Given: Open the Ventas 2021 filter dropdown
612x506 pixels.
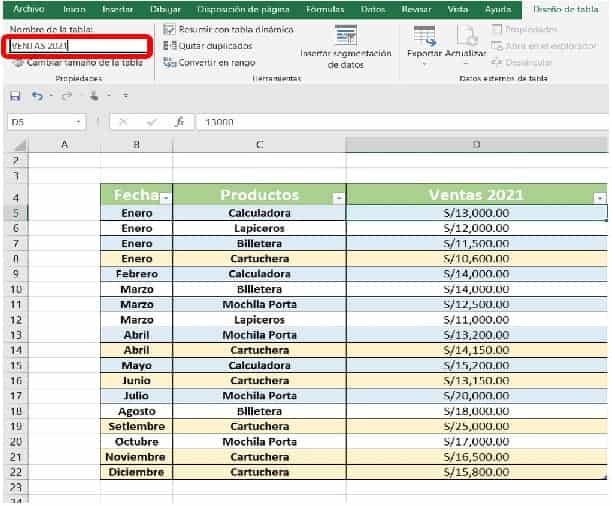Looking at the screenshot, I should [599, 198].
